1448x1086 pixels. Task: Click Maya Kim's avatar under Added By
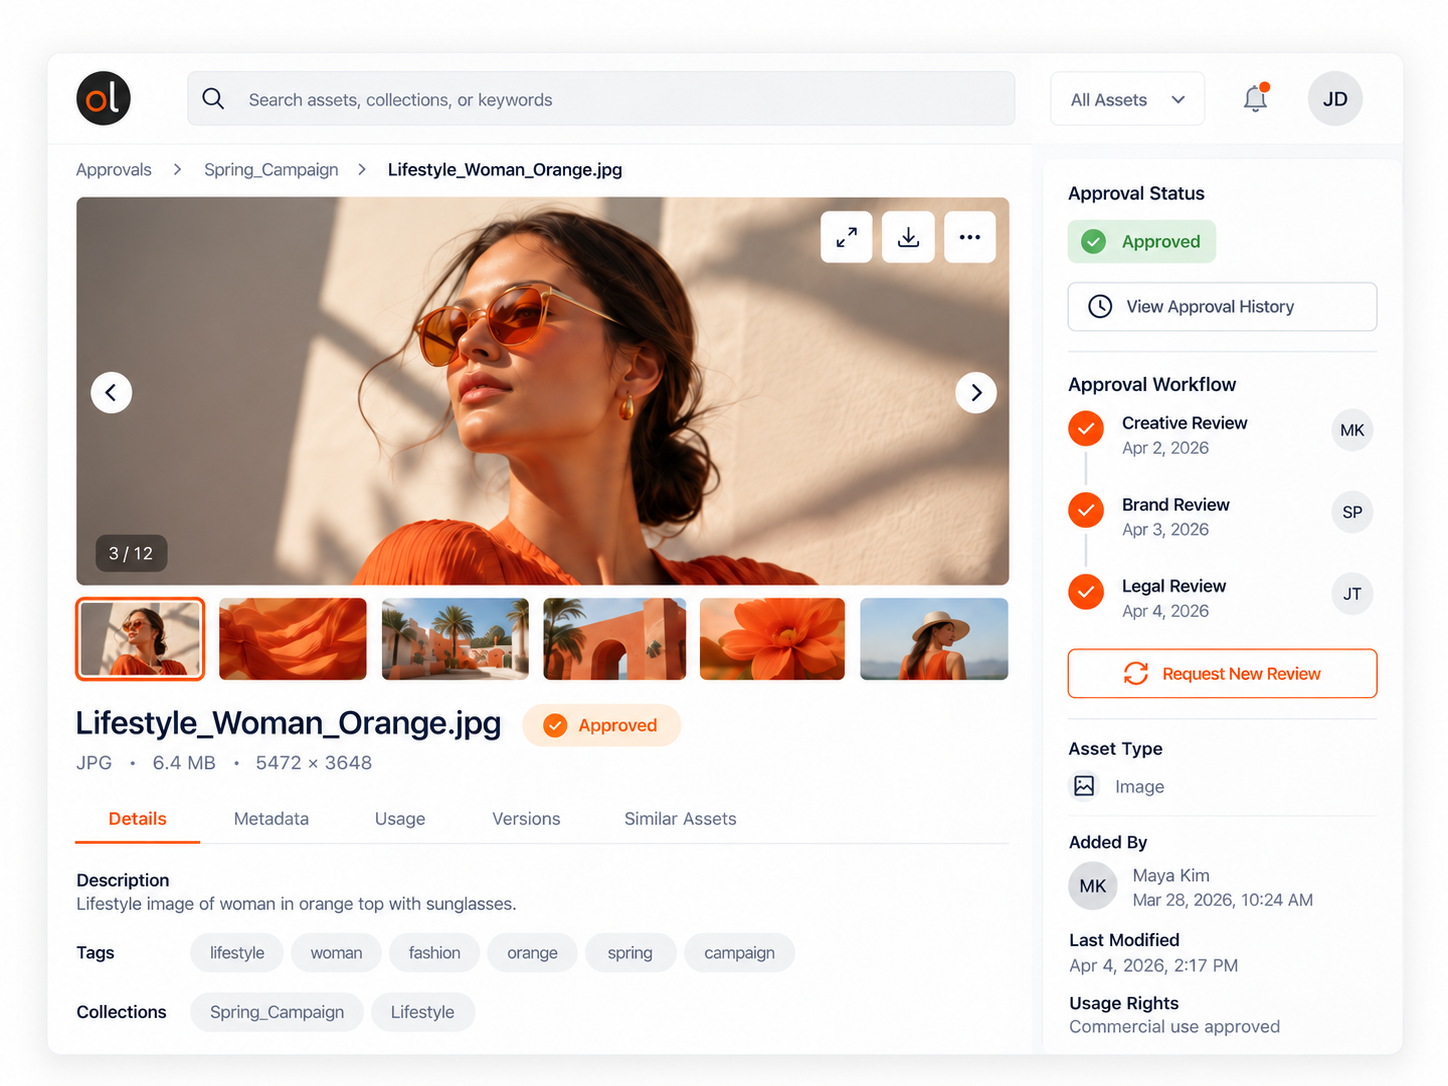pyautogui.click(x=1093, y=886)
